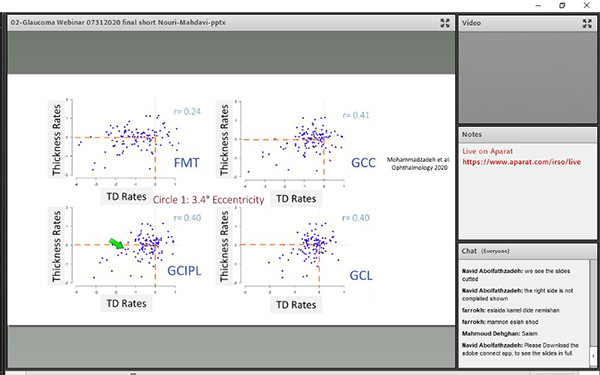The height and width of the screenshot is (375, 600).
Task: Click the GCC scatter plot label
Action: (x=363, y=163)
